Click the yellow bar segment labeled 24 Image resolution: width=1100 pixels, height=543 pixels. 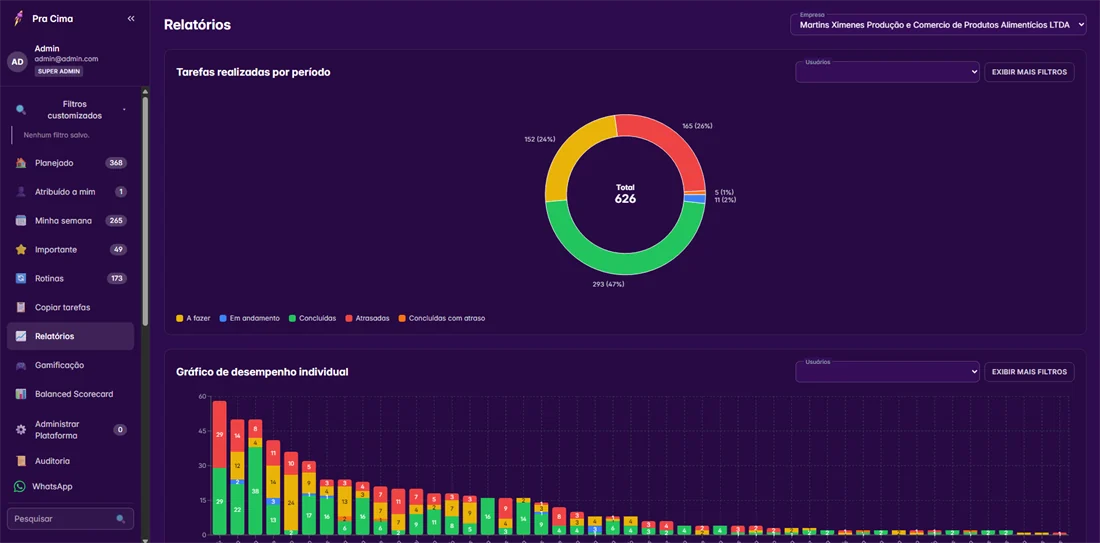[x=291, y=502]
